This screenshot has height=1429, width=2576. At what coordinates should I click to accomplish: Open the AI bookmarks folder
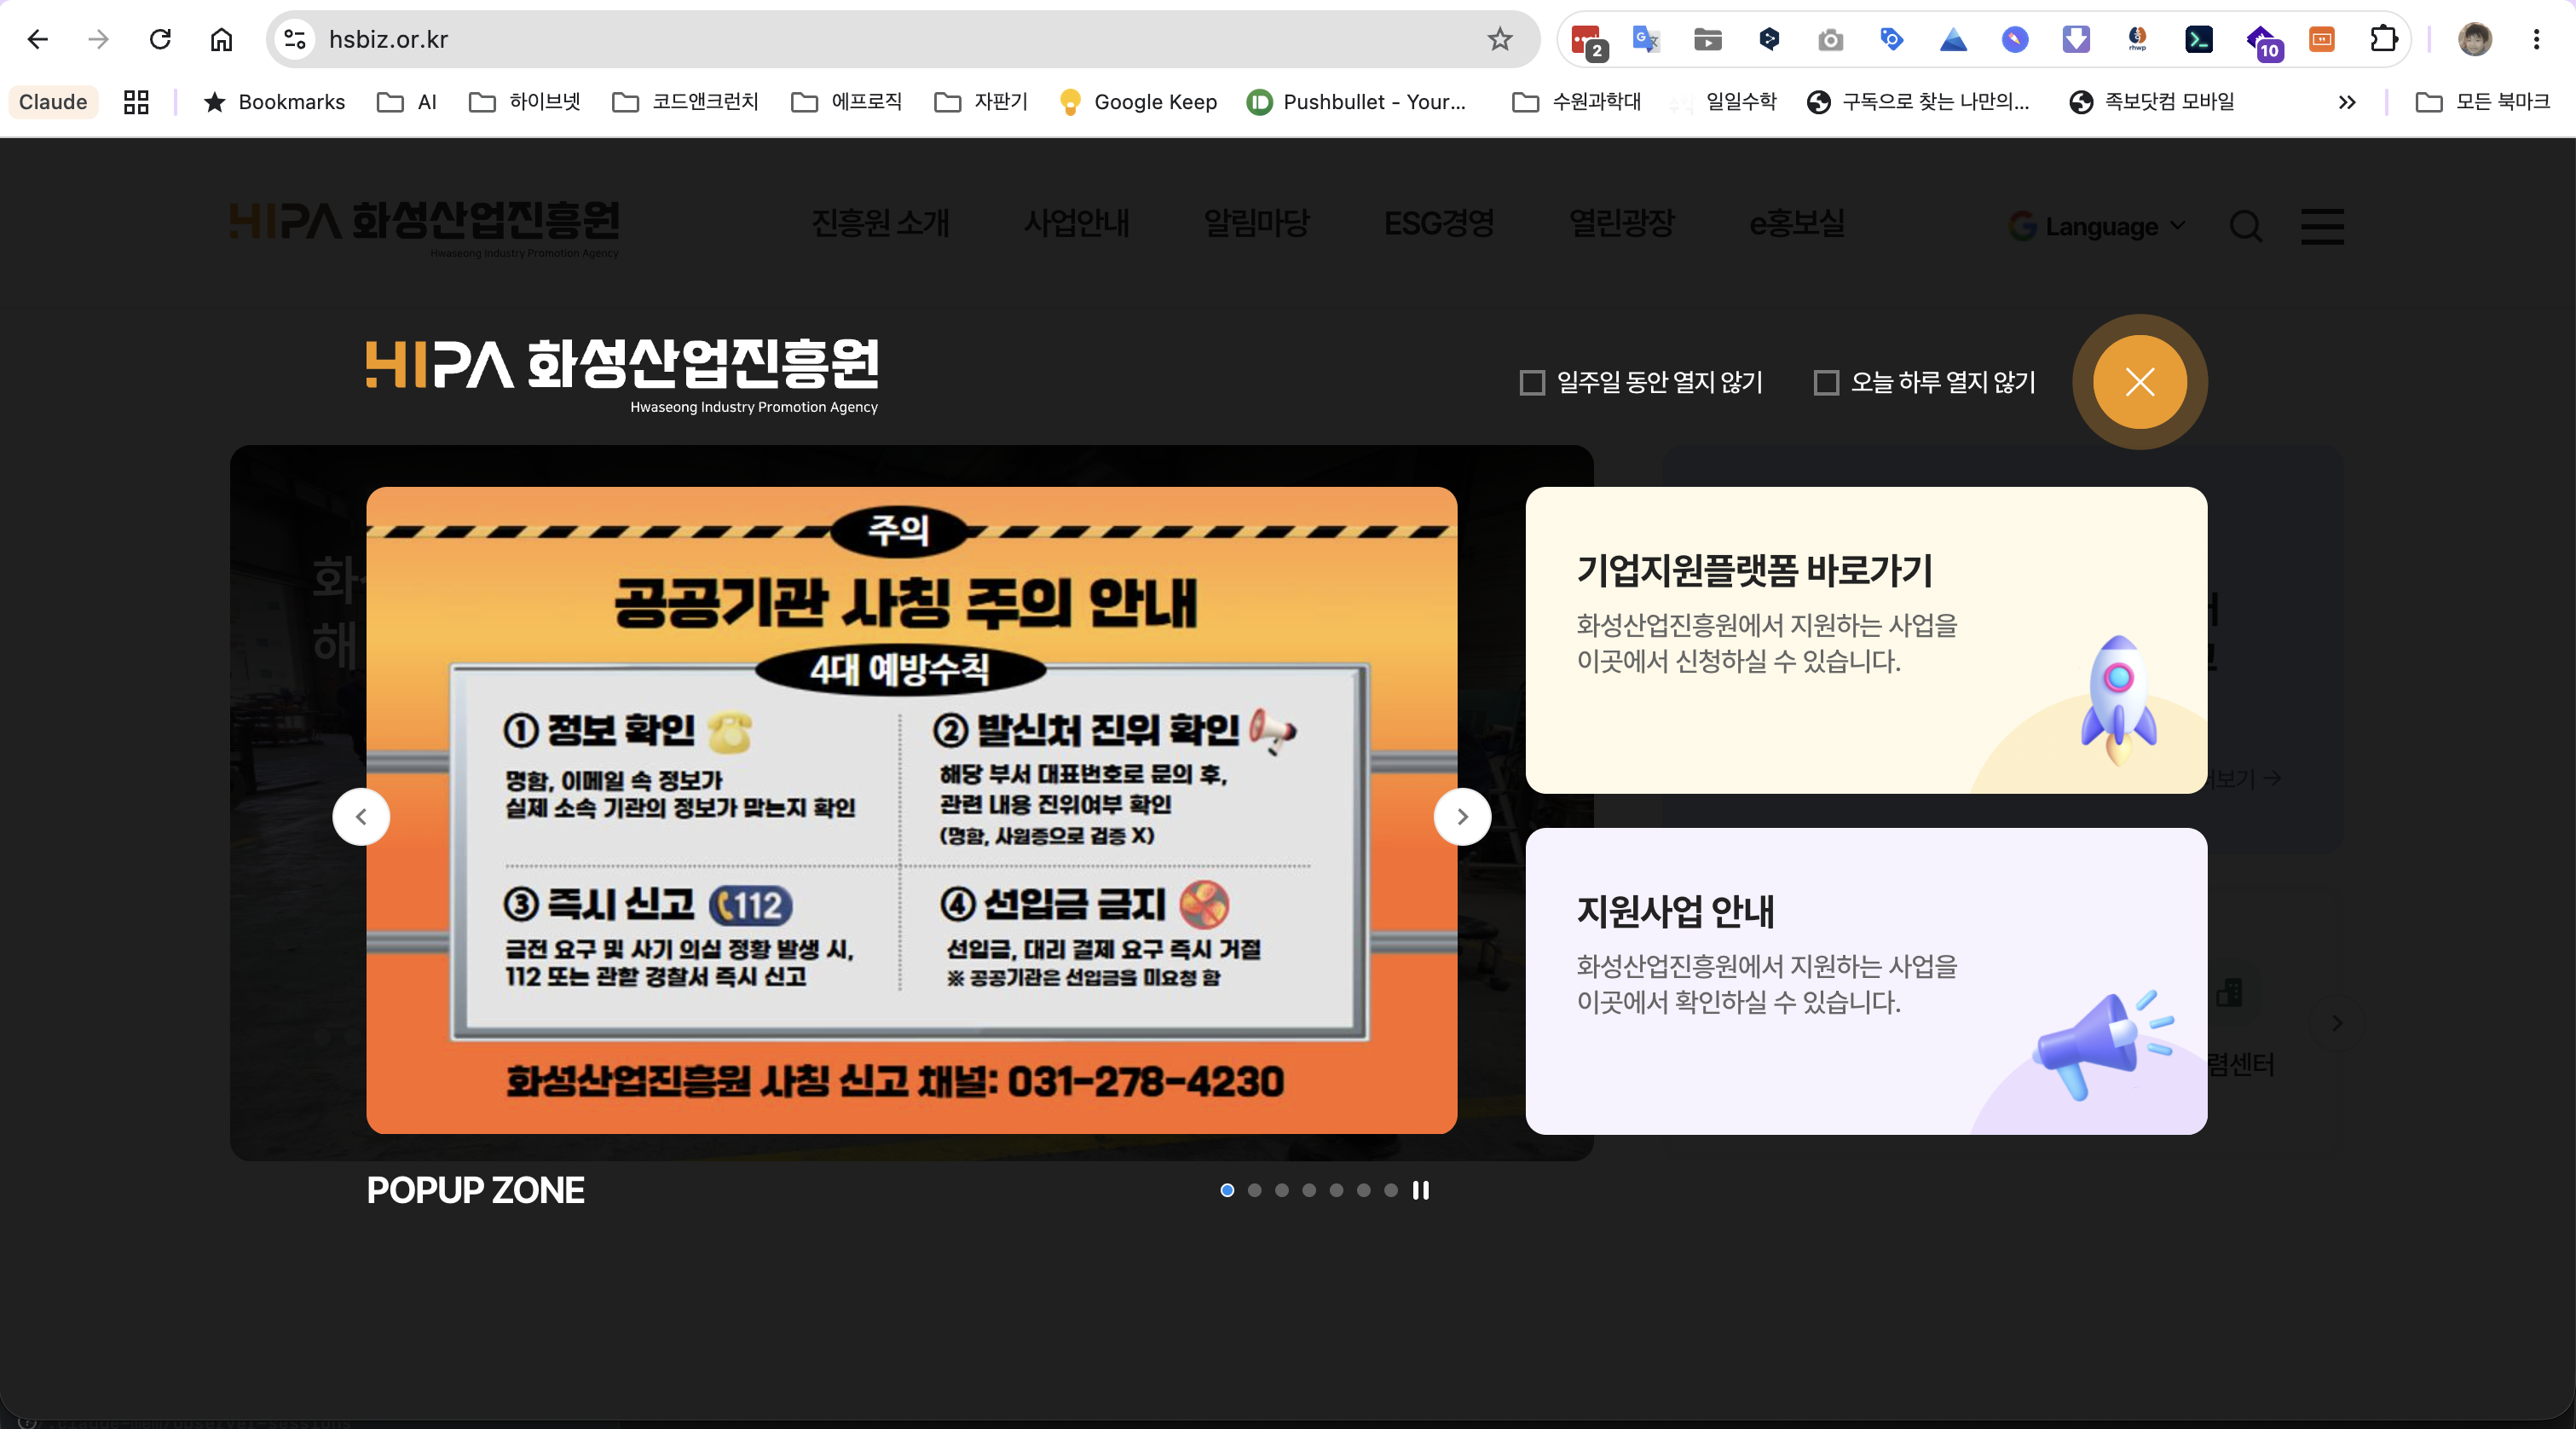pos(406,101)
